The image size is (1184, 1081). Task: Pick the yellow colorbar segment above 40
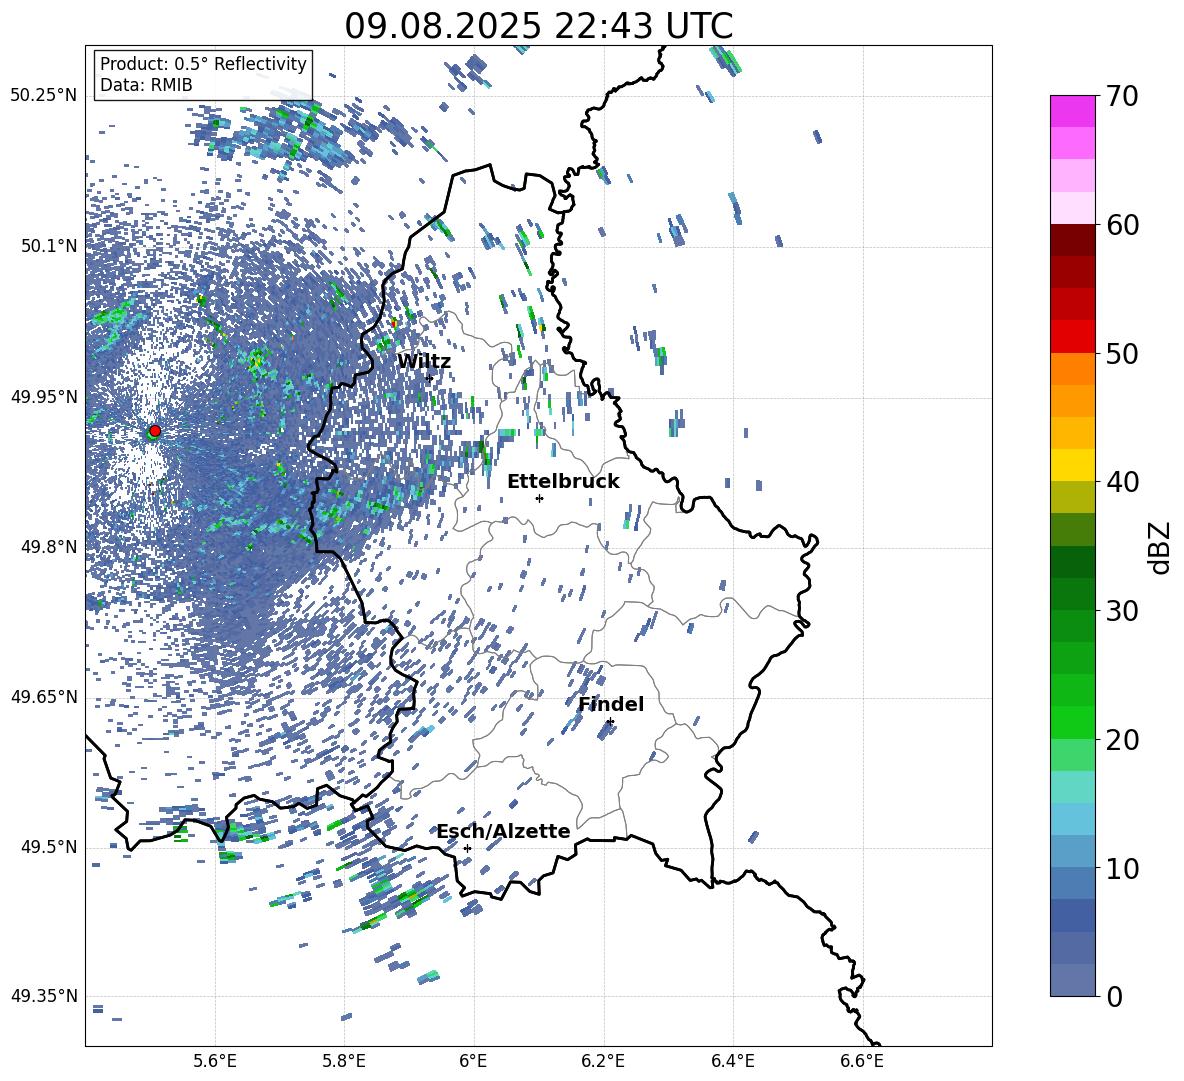click(x=1073, y=465)
